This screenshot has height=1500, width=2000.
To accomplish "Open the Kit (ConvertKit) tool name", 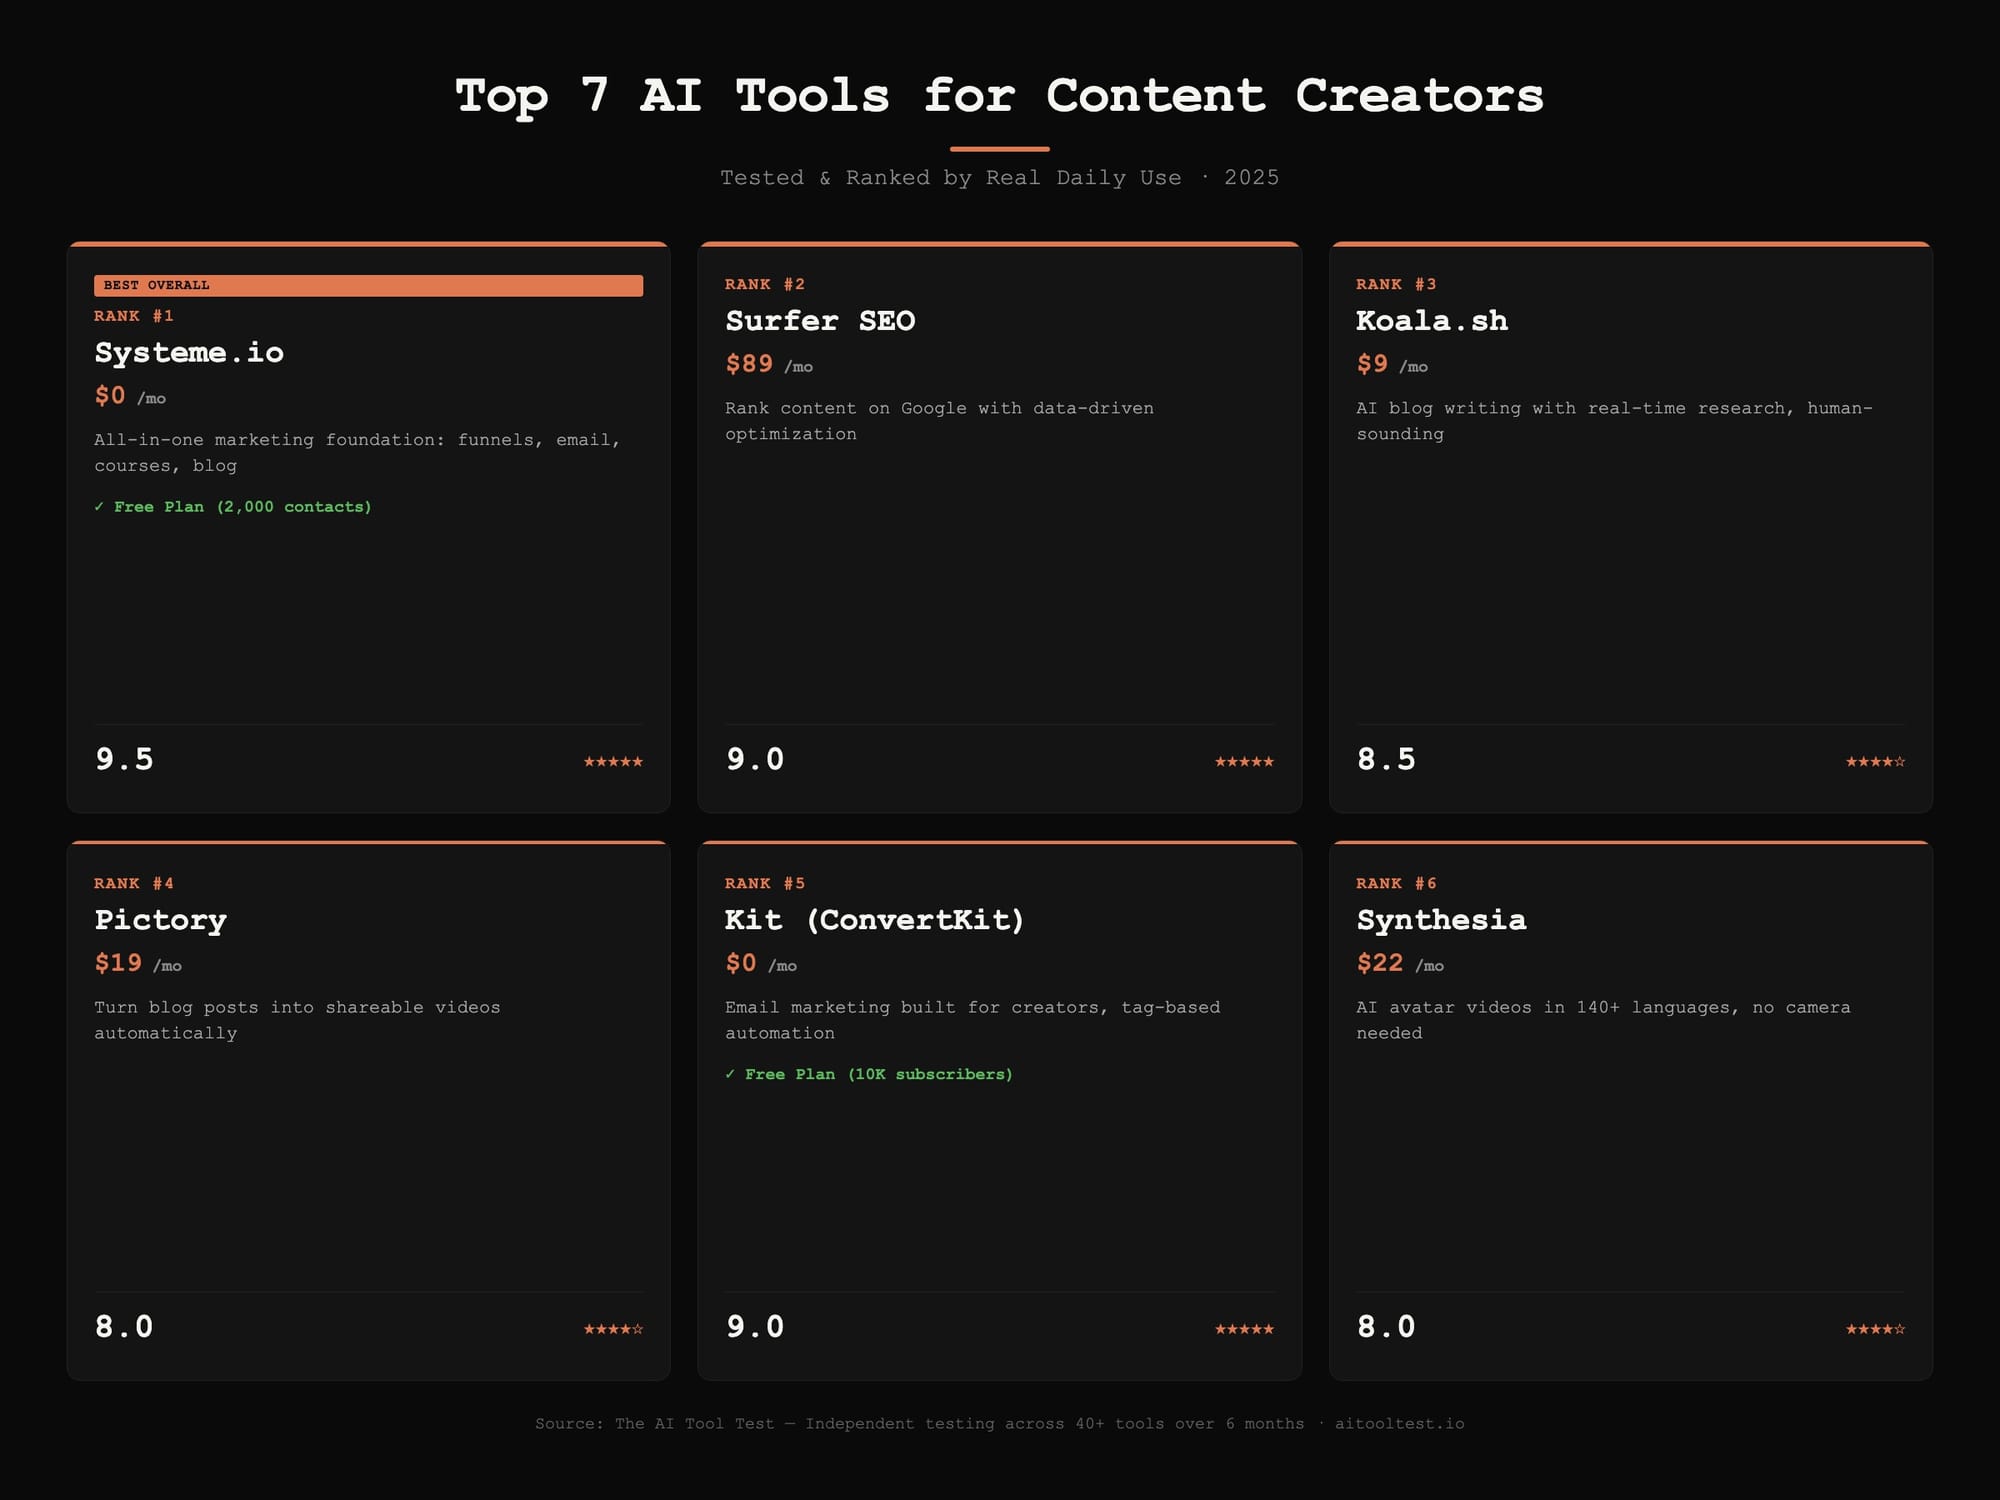I will click(875, 920).
